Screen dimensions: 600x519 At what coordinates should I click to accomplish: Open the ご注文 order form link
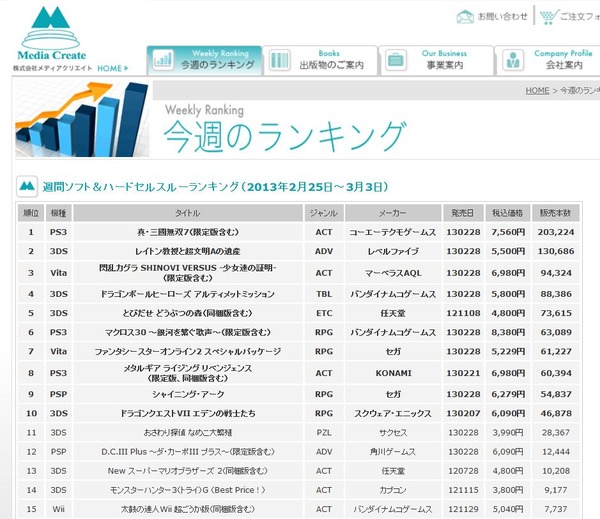pyautogui.click(x=580, y=16)
